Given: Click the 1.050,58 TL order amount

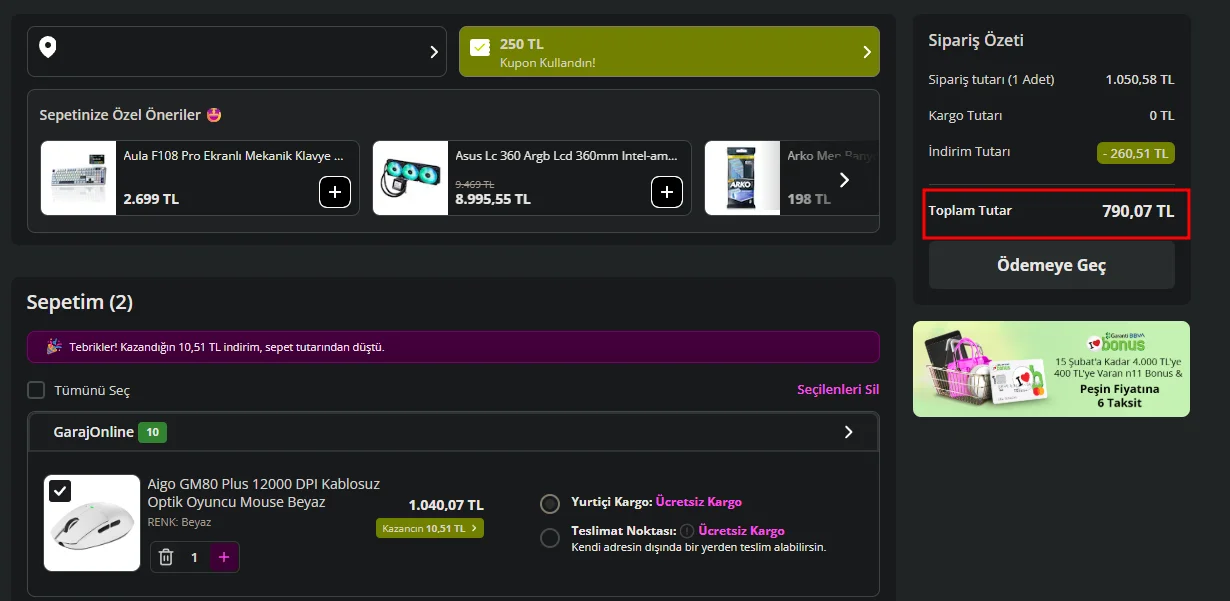Looking at the screenshot, I should pyautogui.click(x=1140, y=79).
